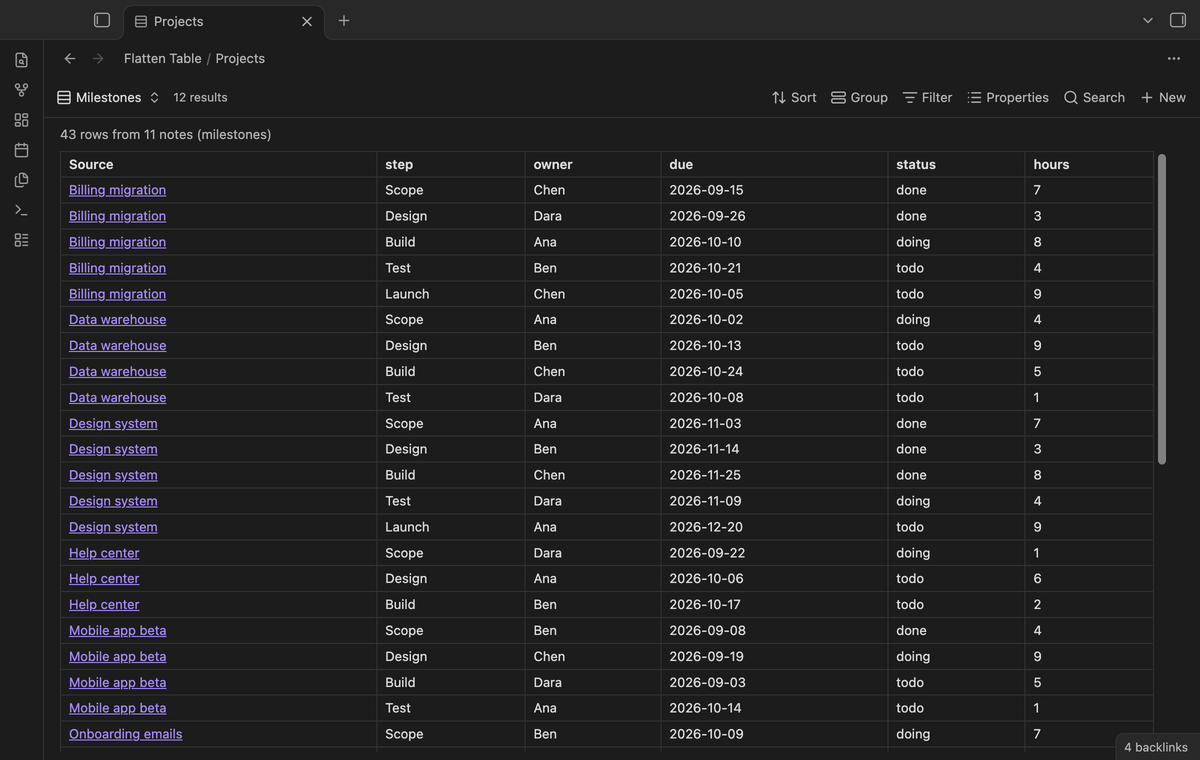The image size is (1200, 760).
Task: Open command palette terminal icon
Action: click(22, 210)
